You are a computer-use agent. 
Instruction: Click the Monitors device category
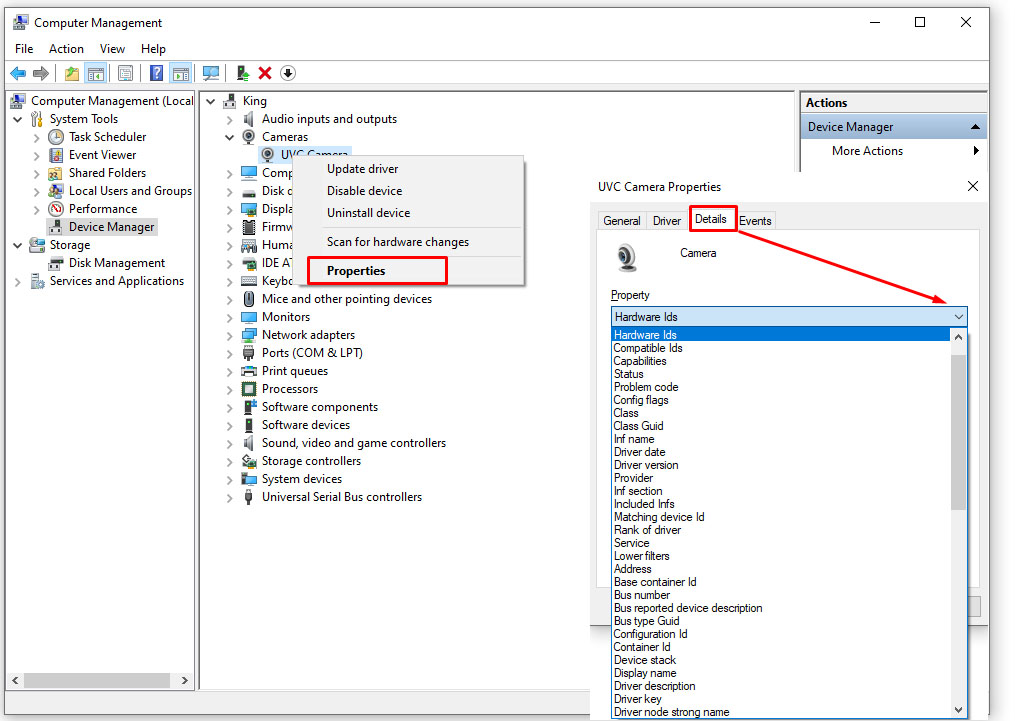(285, 316)
